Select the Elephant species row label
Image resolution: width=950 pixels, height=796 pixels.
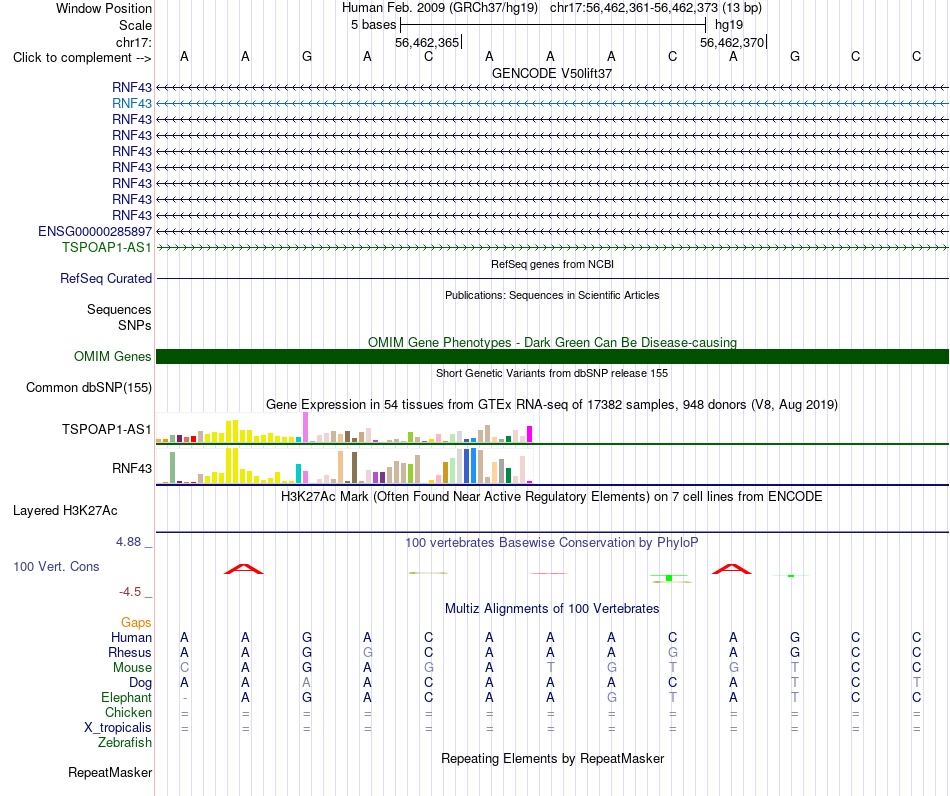pyautogui.click(x=127, y=698)
